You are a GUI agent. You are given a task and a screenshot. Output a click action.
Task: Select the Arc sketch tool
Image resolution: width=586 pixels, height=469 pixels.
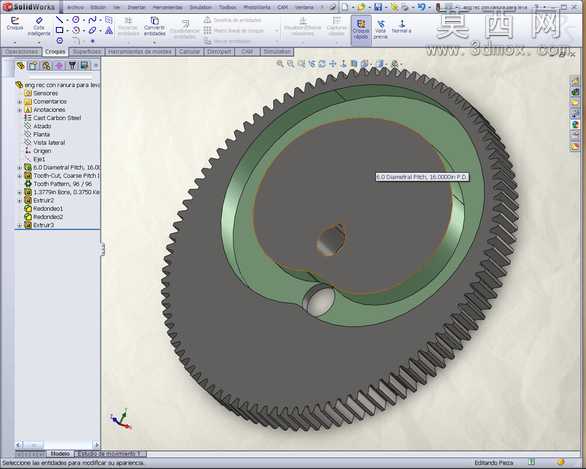(x=75, y=30)
